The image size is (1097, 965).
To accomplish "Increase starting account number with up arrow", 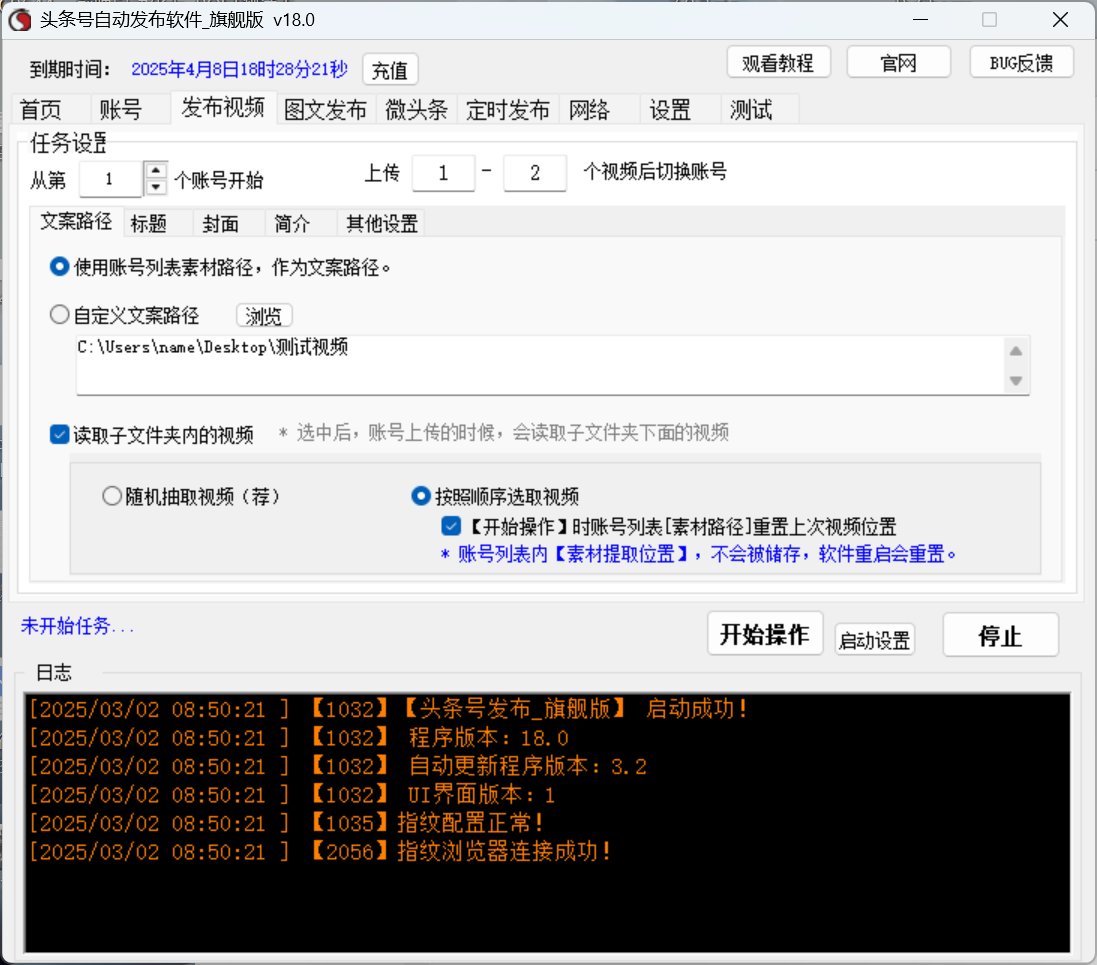I will pyautogui.click(x=155, y=170).
